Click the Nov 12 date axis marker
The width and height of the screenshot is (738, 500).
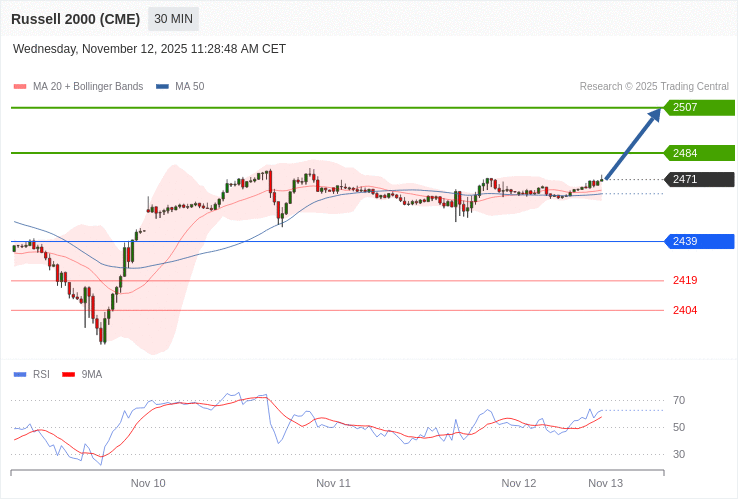(x=518, y=483)
